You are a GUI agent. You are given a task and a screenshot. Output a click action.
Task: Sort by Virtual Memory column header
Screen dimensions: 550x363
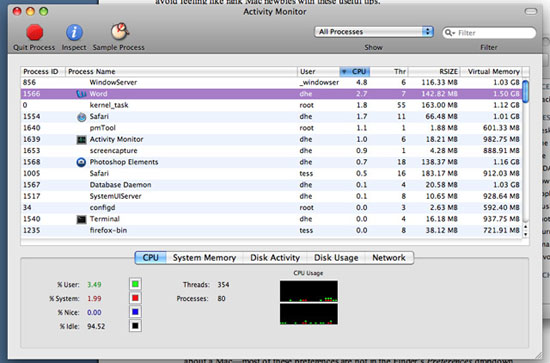pyautogui.click(x=491, y=72)
